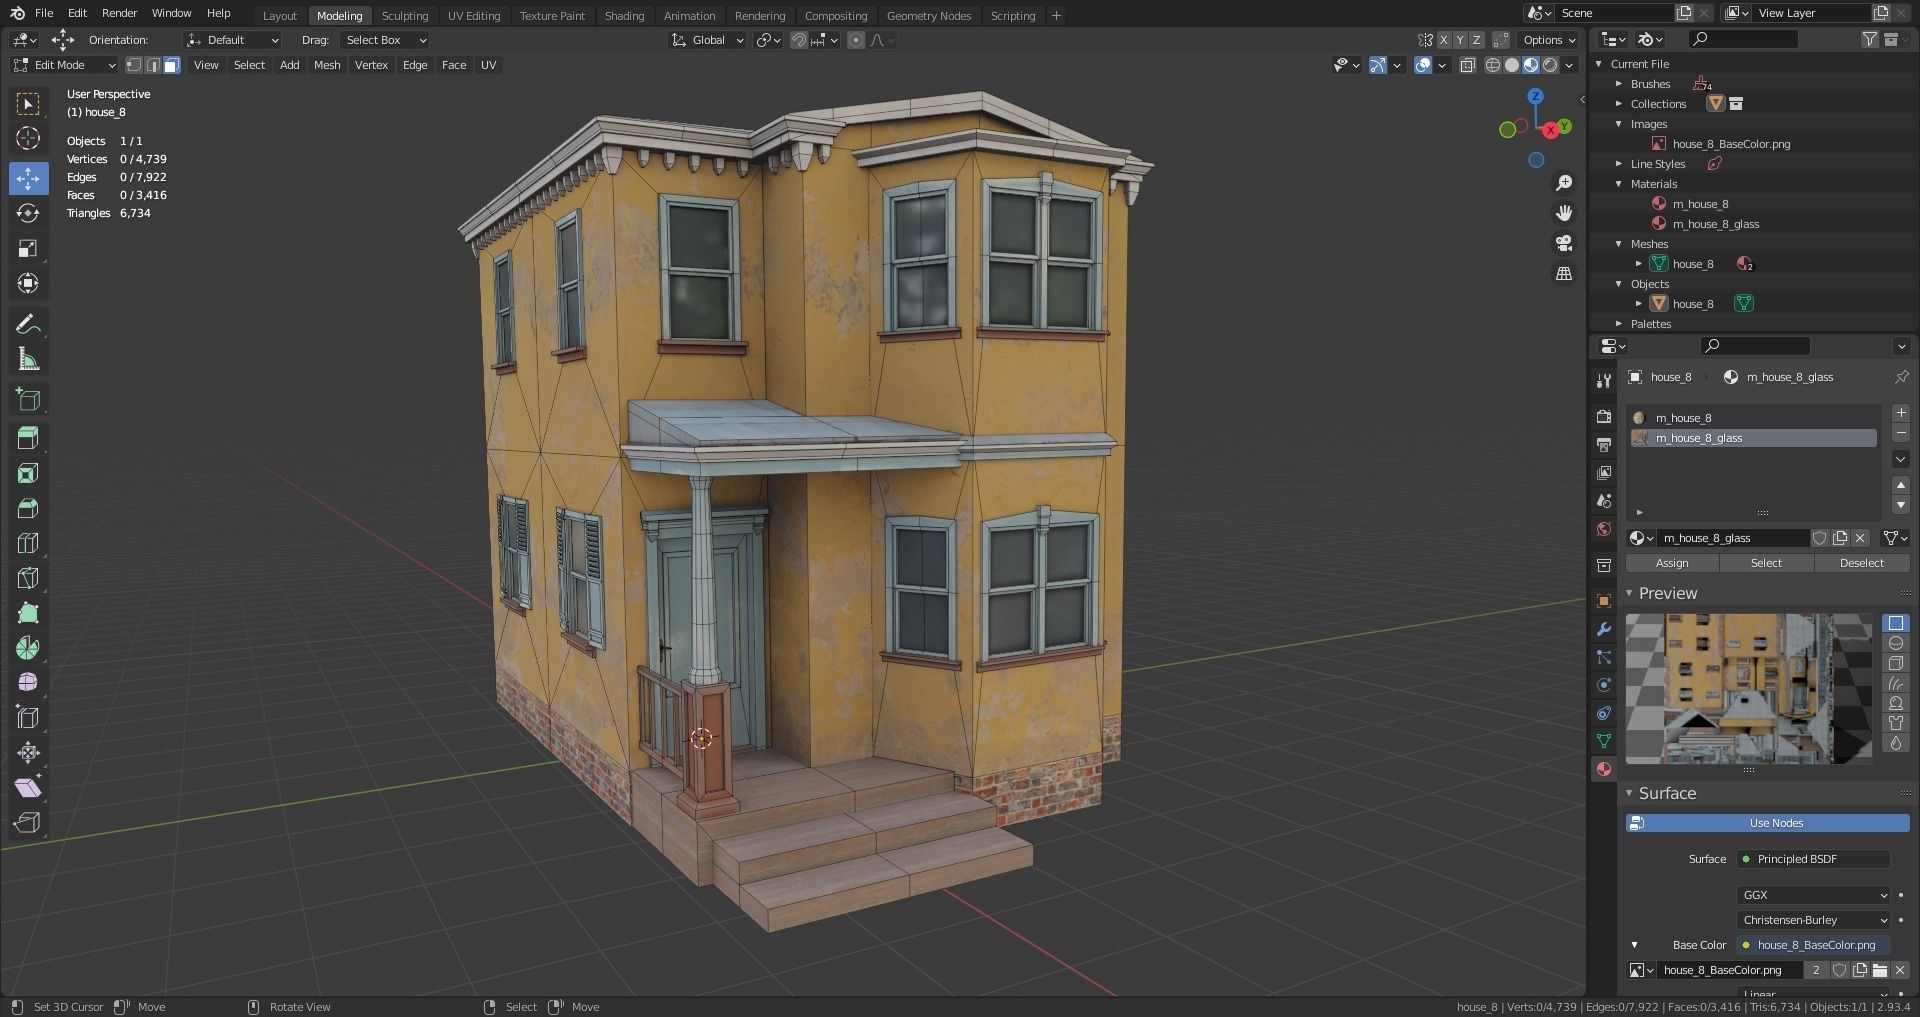Enable edge select mode
Screen dimensions: 1920x1017
pos(153,65)
